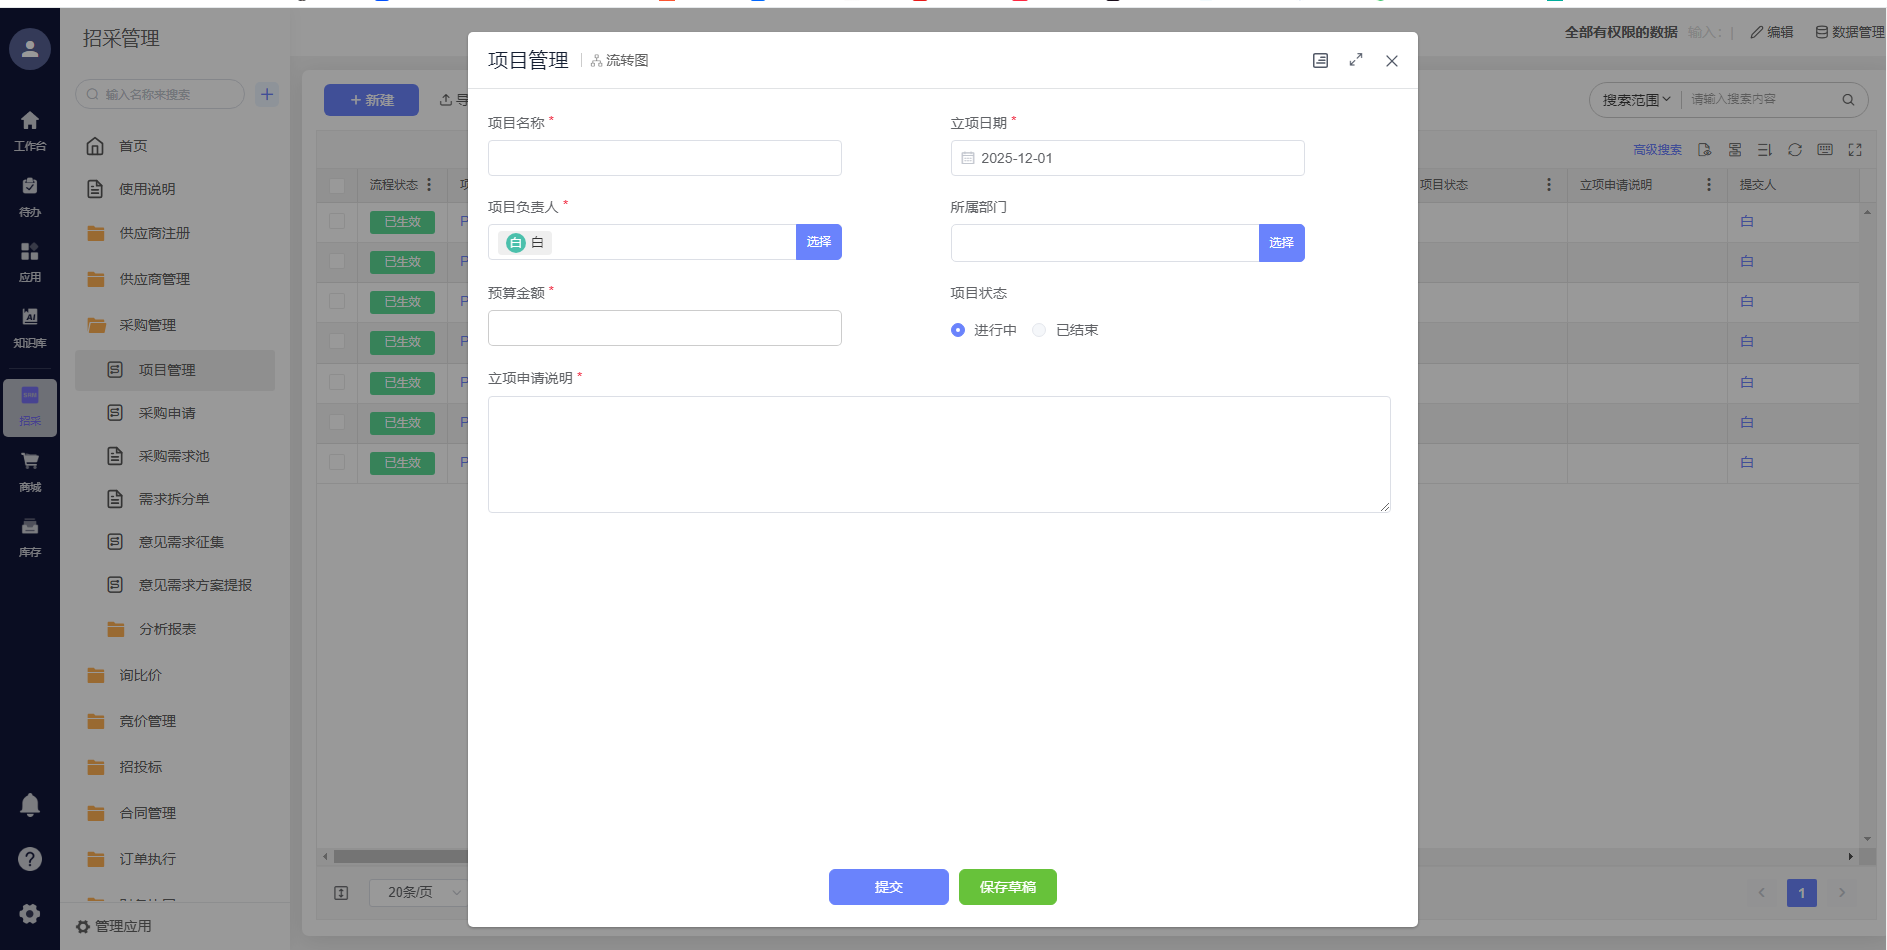Expand the 询比价 folder
1887x950 pixels.
(x=141, y=675)
